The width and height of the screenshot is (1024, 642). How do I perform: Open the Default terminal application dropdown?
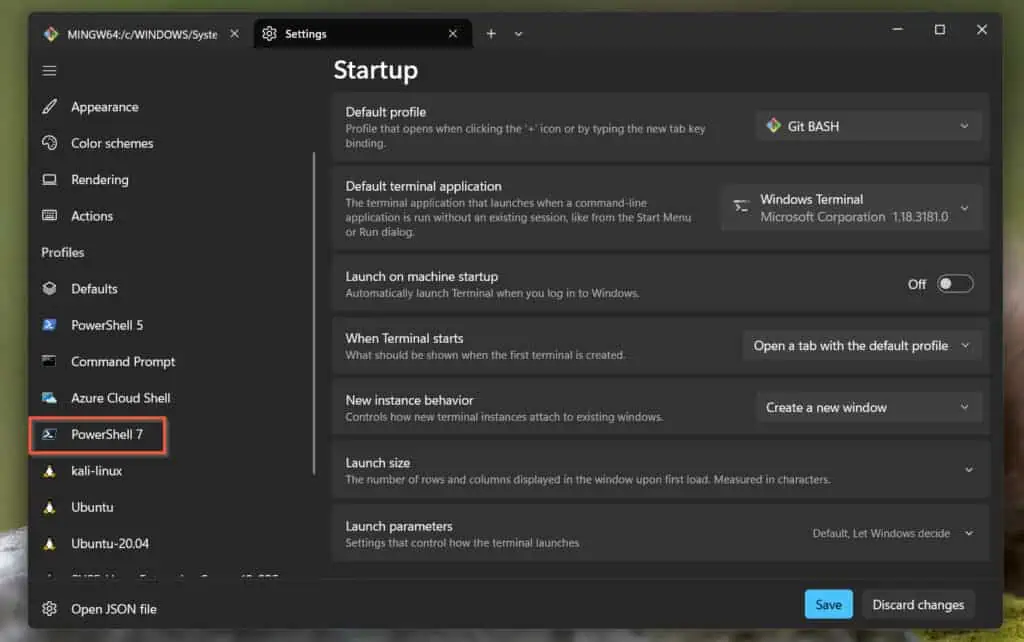(x=852, y=208)
